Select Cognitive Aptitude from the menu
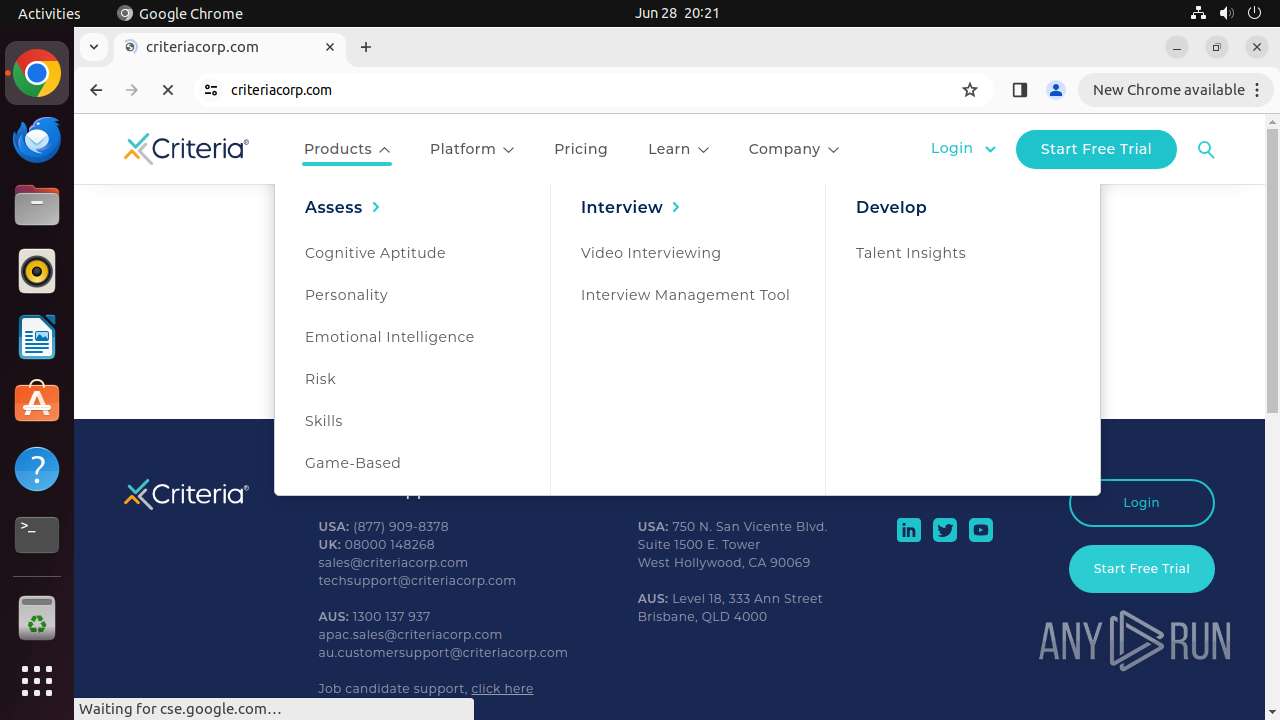The image size is (1280, 720). coord(375,253)
